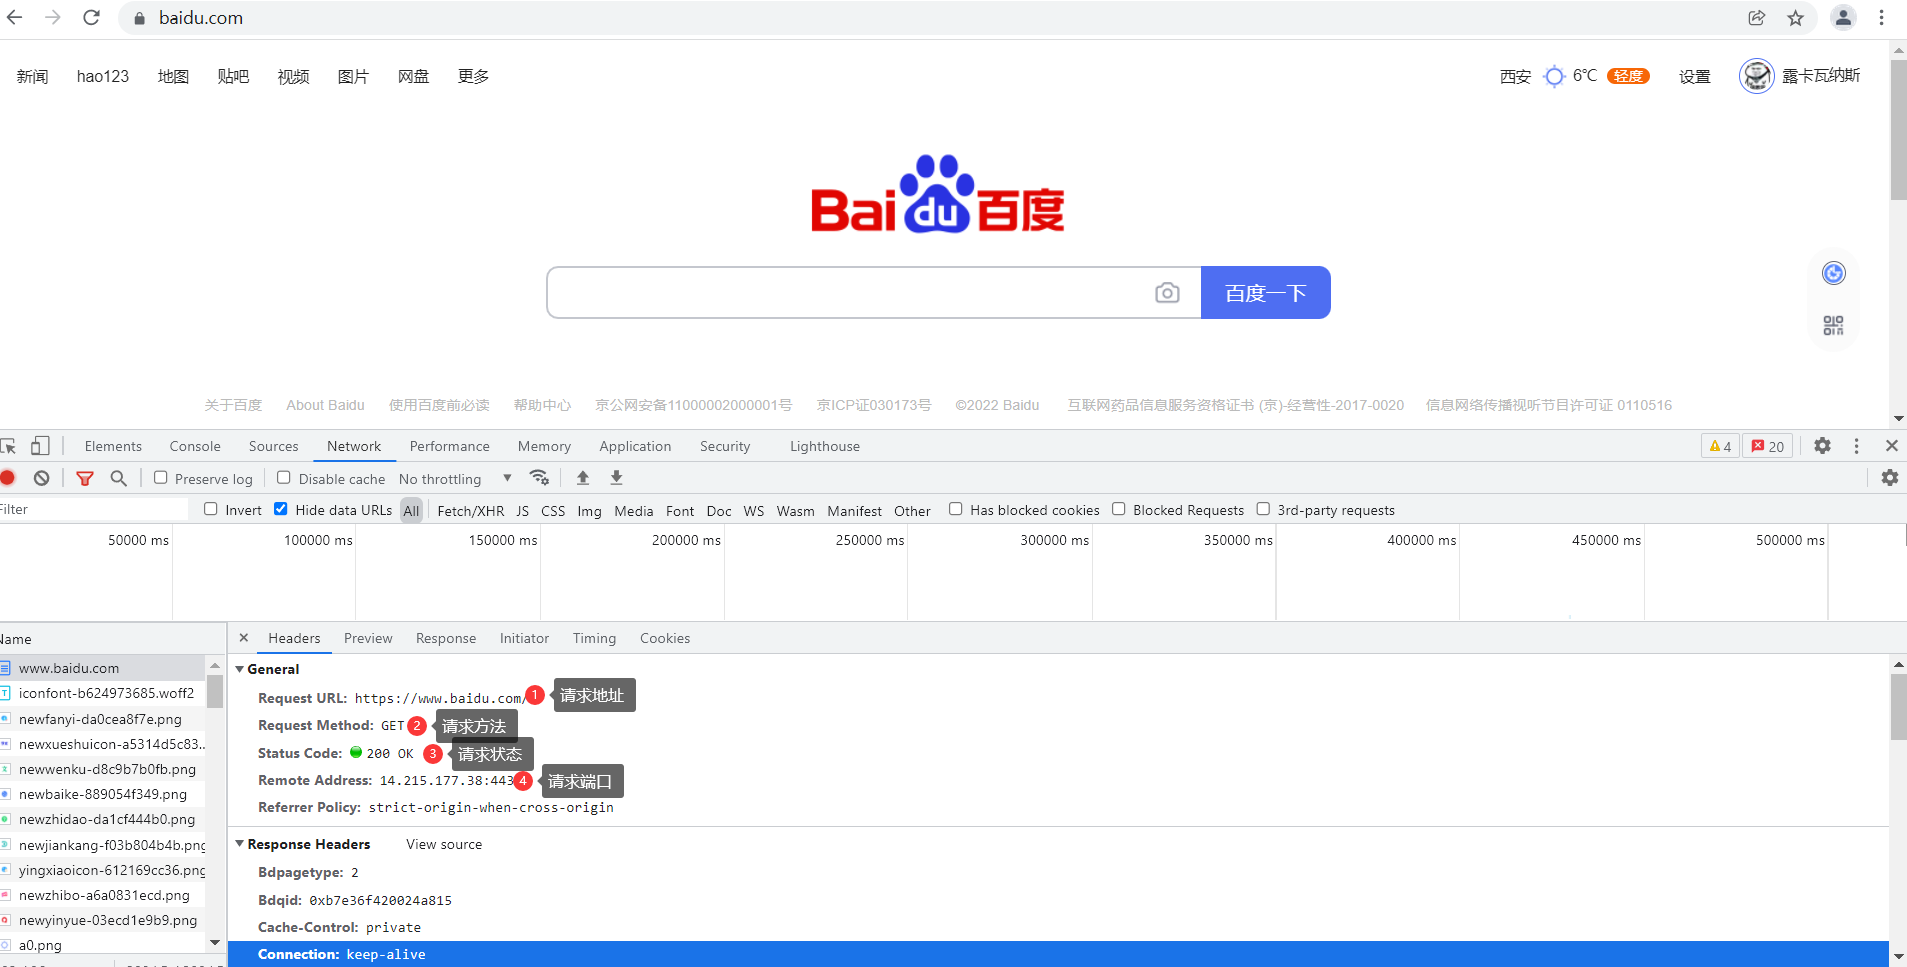Click the camera image search icon
The height and width of the screenshot is (967, 1907).
pyautogui.click(x=1167, y=293)
